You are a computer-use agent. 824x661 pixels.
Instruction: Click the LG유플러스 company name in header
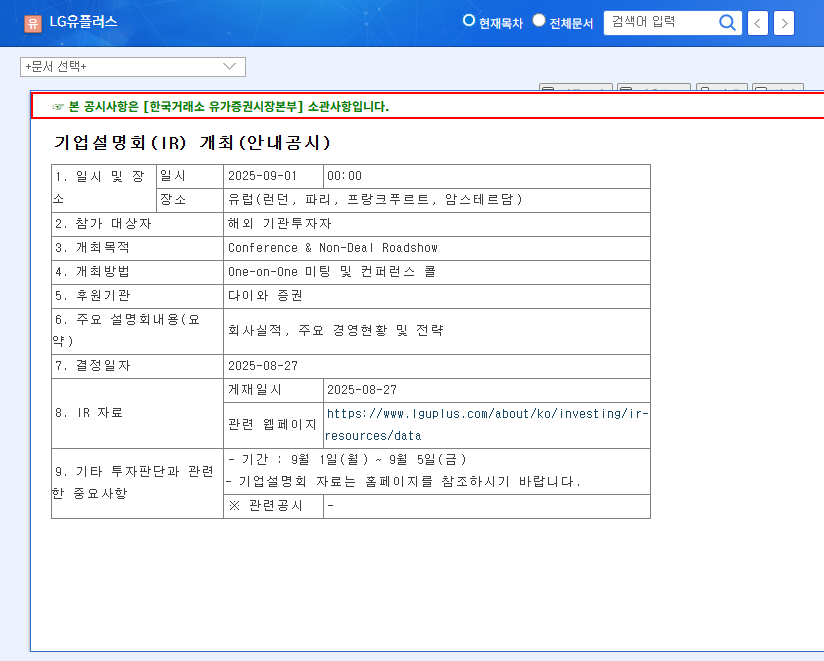83,22
